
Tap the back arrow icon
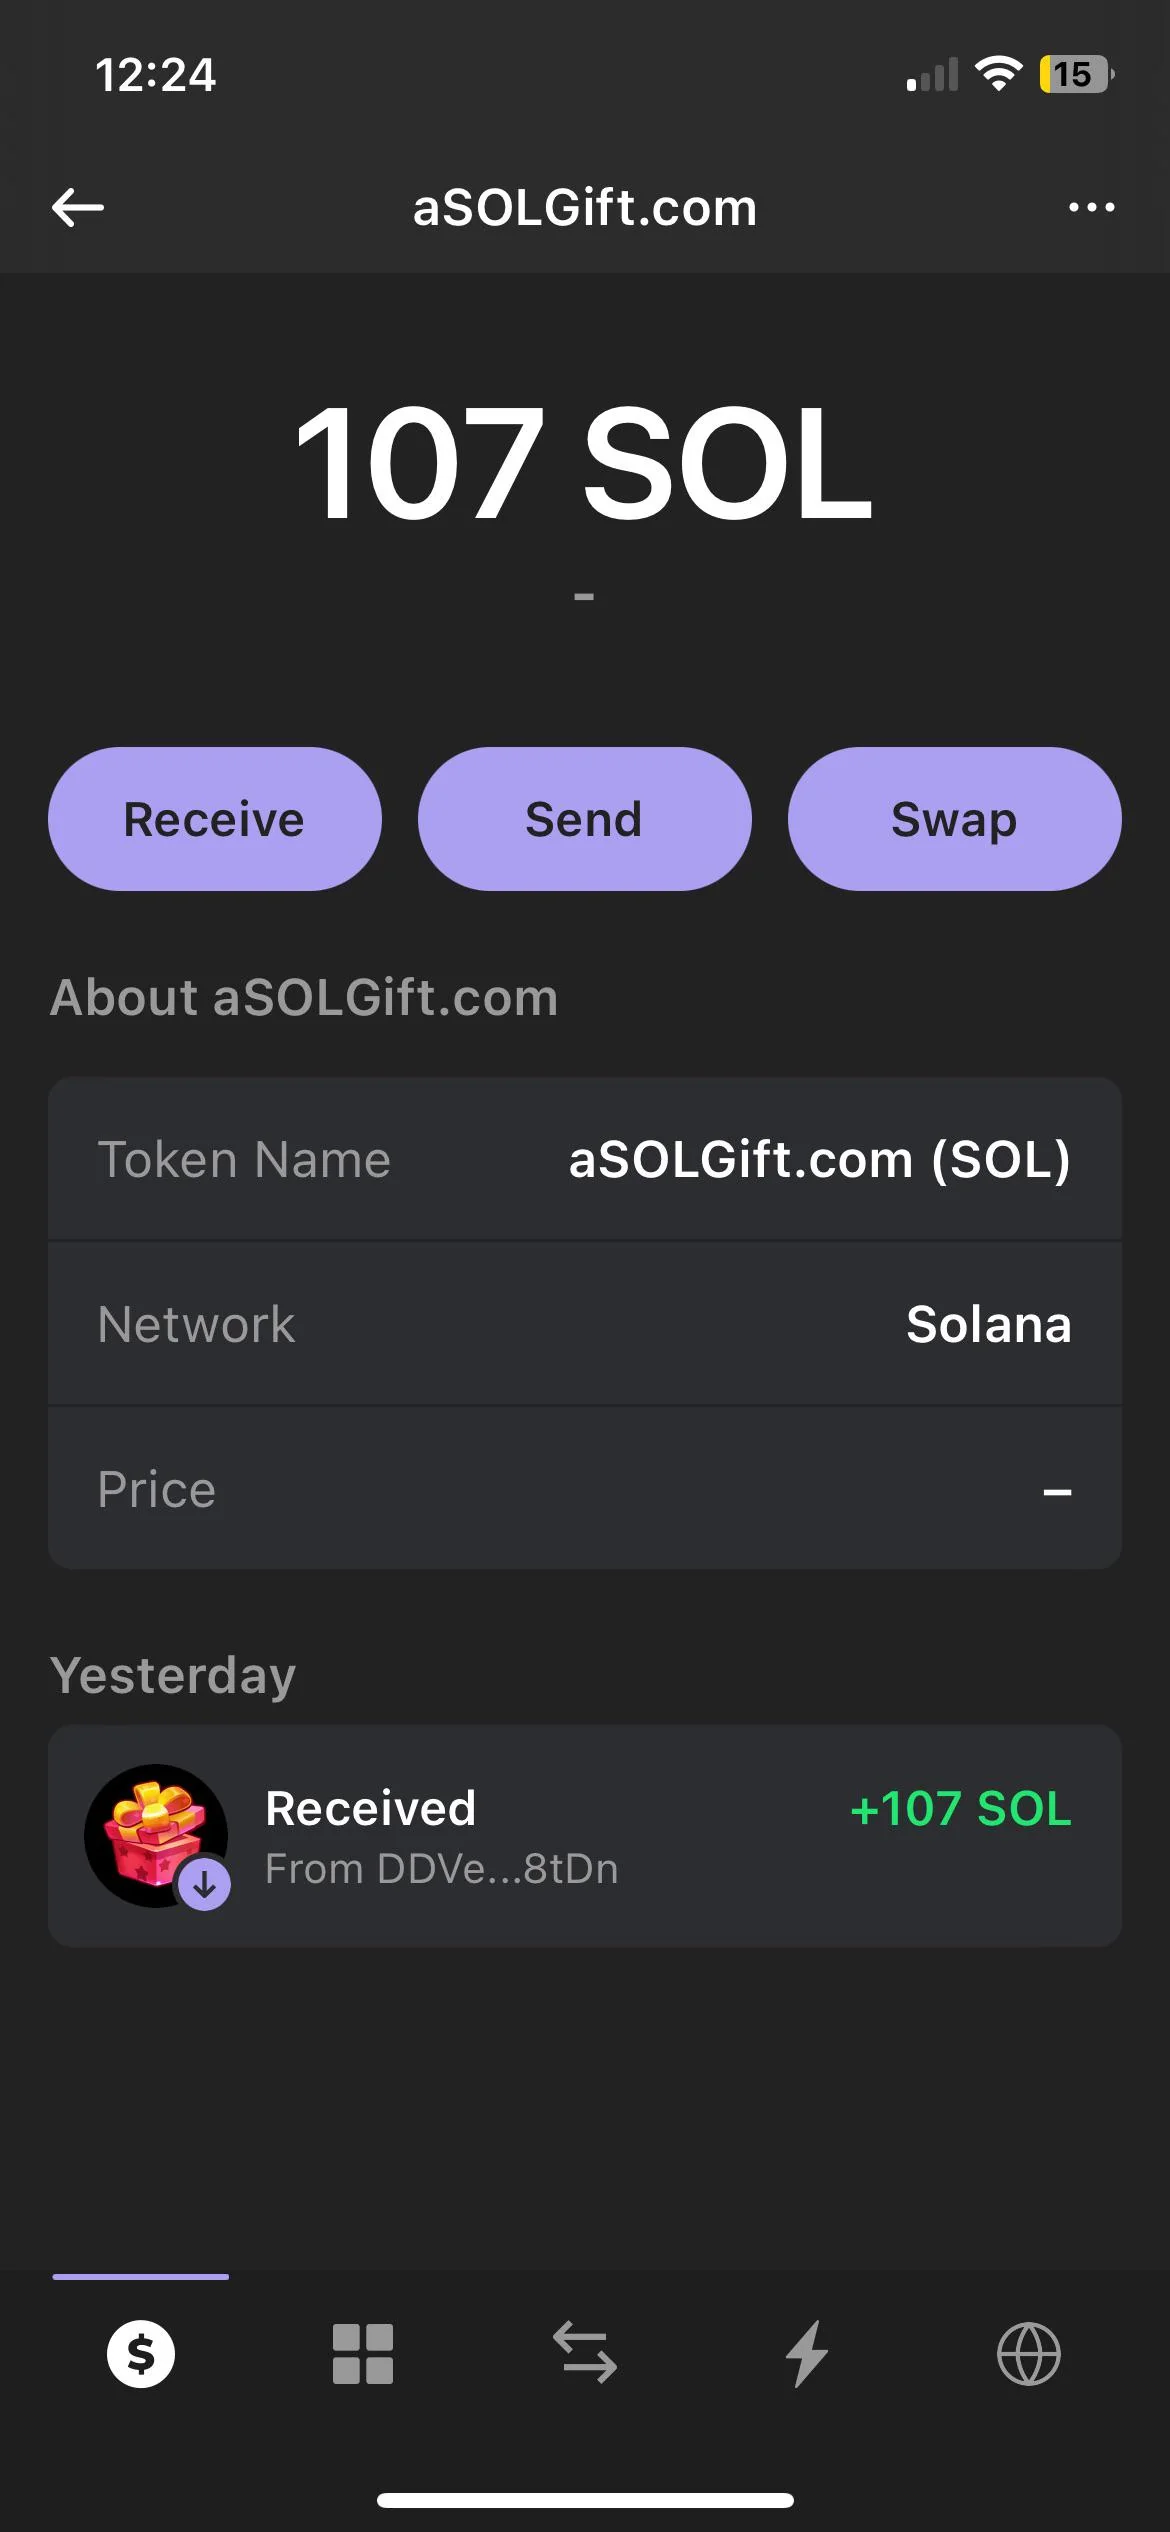[x=78, y=208]
